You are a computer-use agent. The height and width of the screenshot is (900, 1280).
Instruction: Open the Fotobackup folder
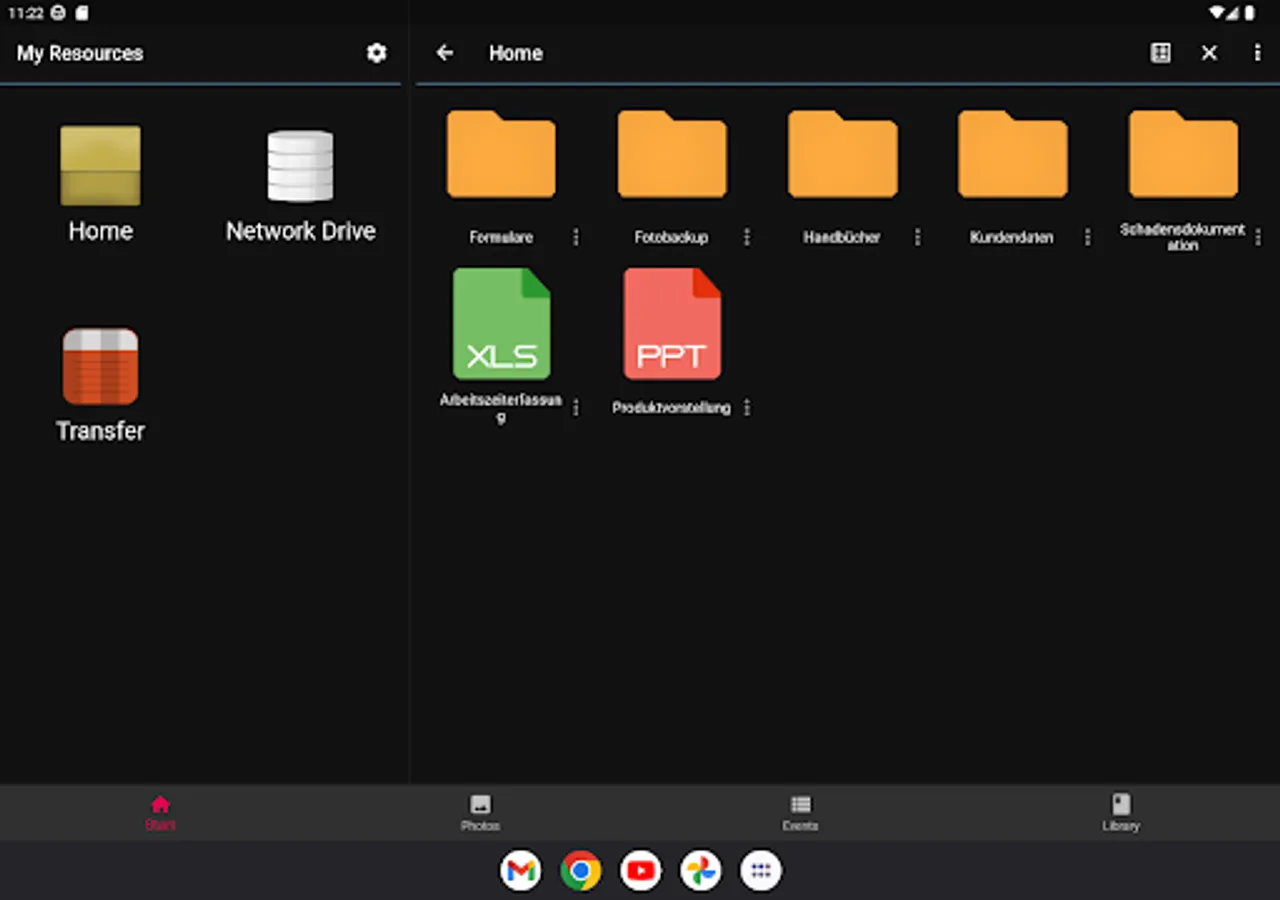672,154
